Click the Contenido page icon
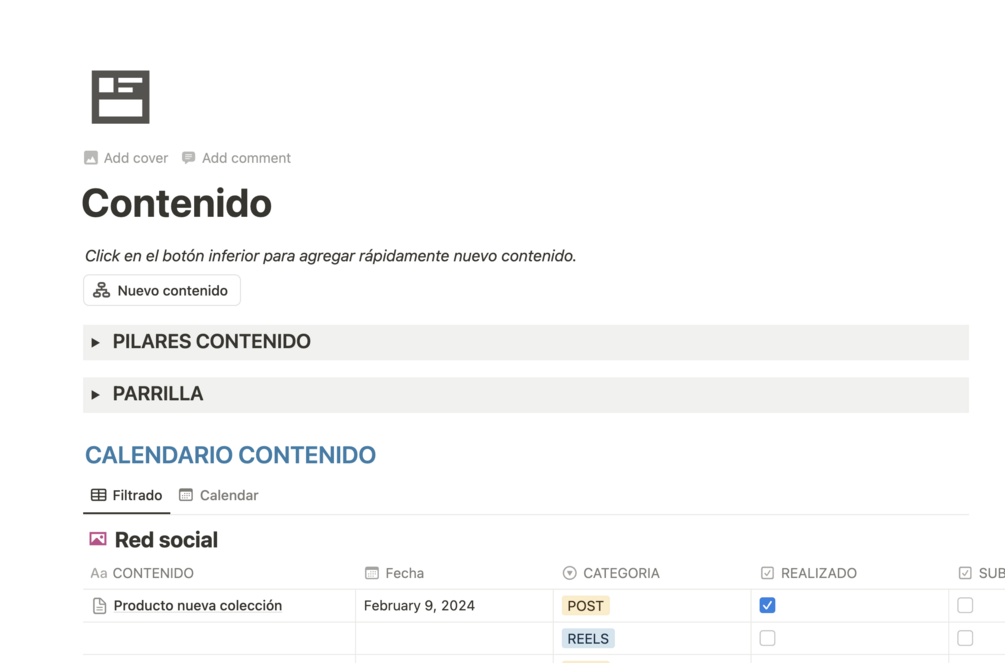This screenshot has width=1005, height=663. (120, 97)
